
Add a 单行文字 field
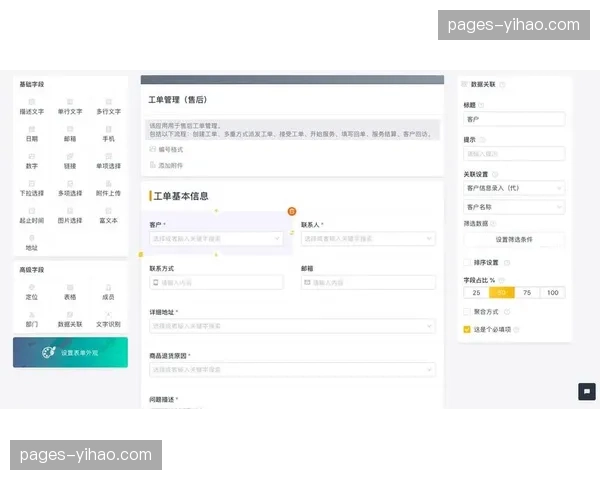click(70, 107)
